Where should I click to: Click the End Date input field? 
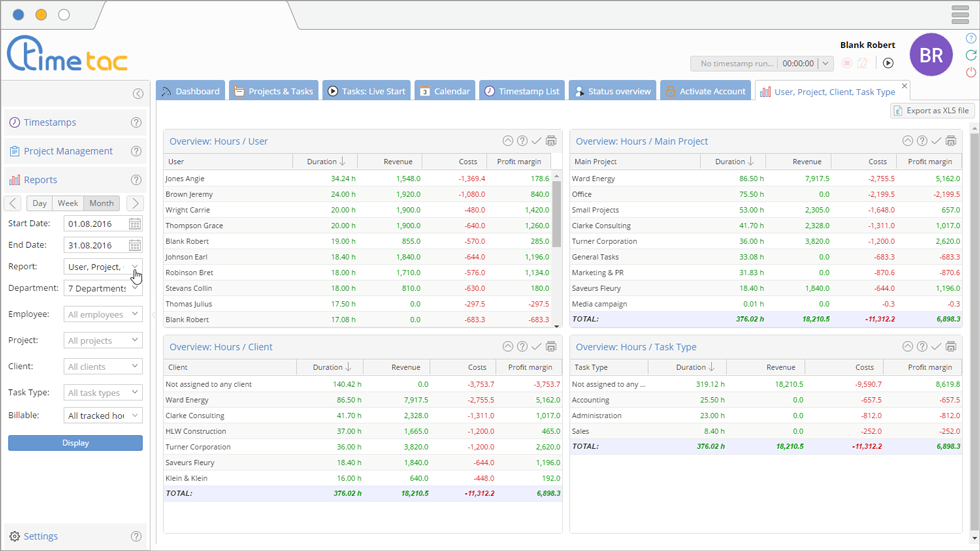[95, 245]
